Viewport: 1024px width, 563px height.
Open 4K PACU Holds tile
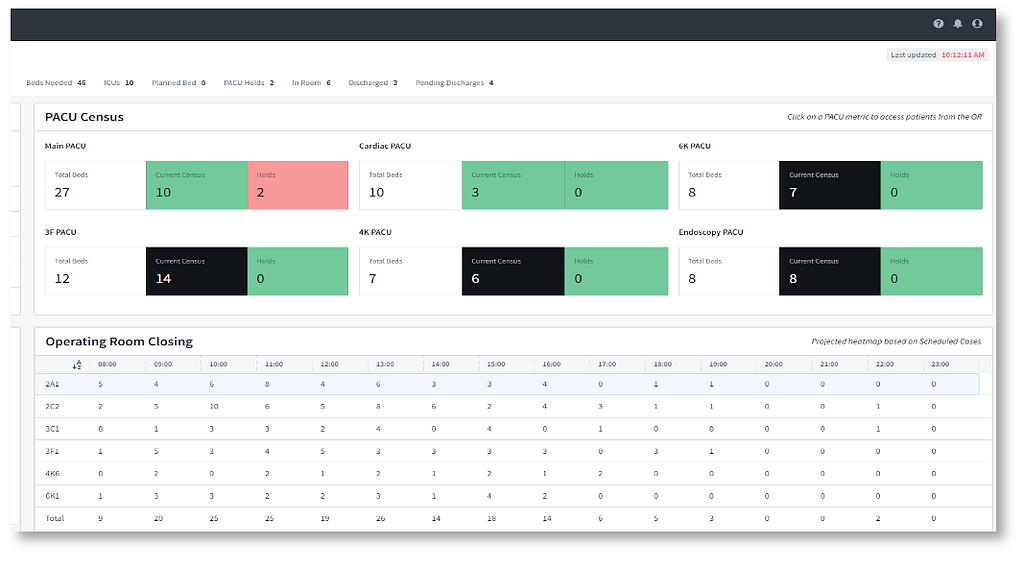pyautogui.click(x=616, y=271)
